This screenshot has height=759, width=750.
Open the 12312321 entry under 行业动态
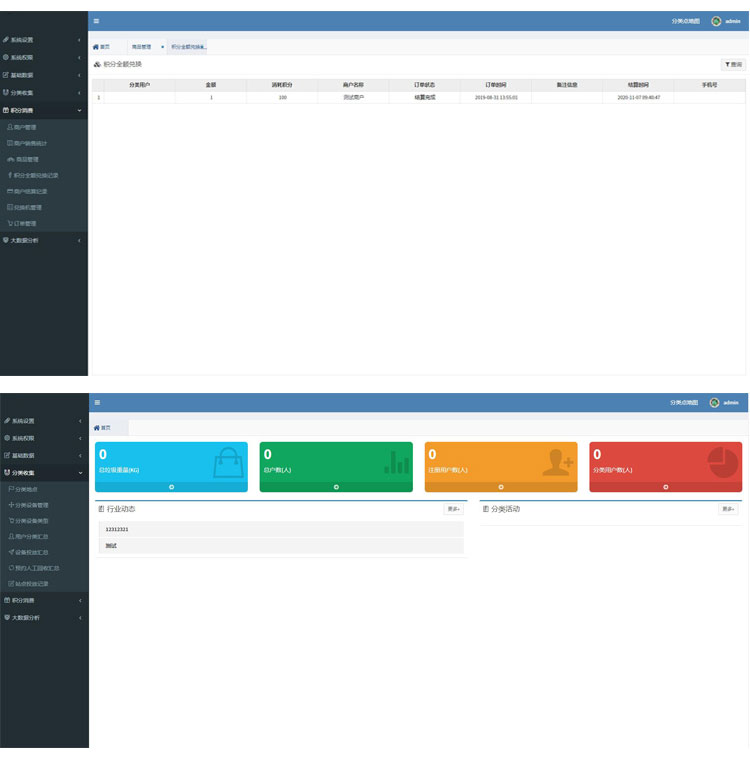pos(117,529)
